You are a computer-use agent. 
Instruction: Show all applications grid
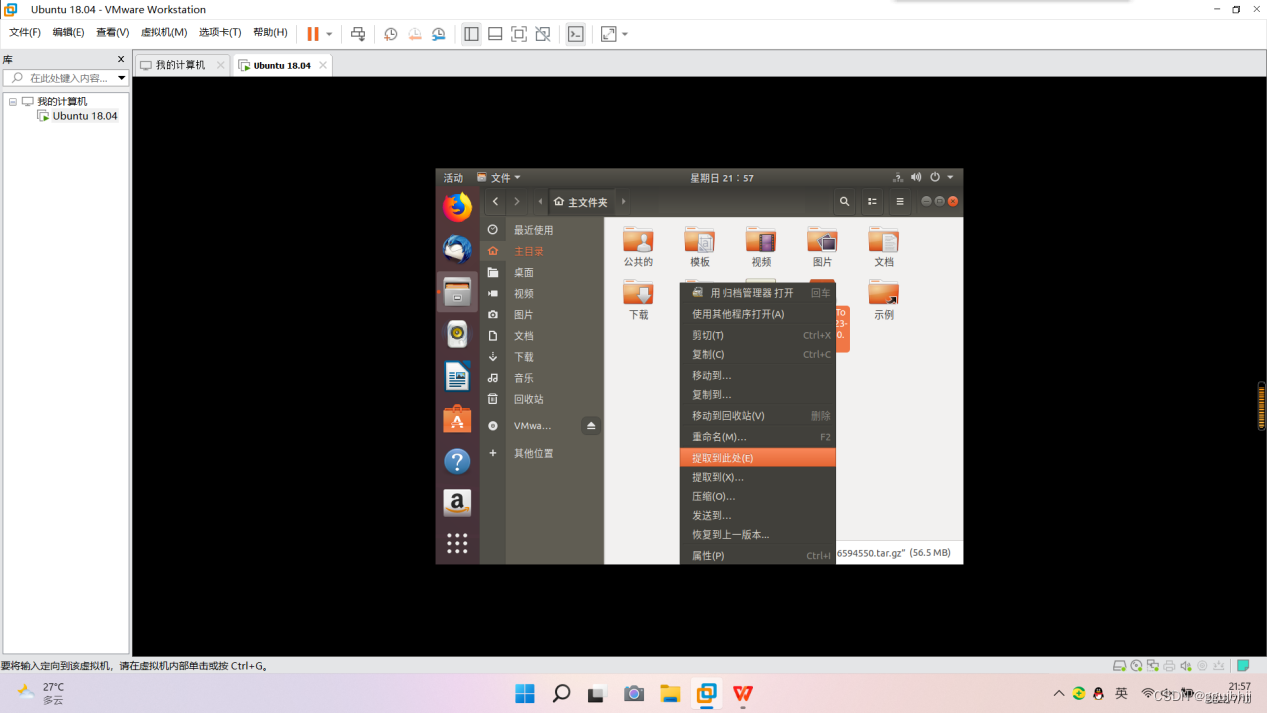pyautogui.click(x=457, y=543)
